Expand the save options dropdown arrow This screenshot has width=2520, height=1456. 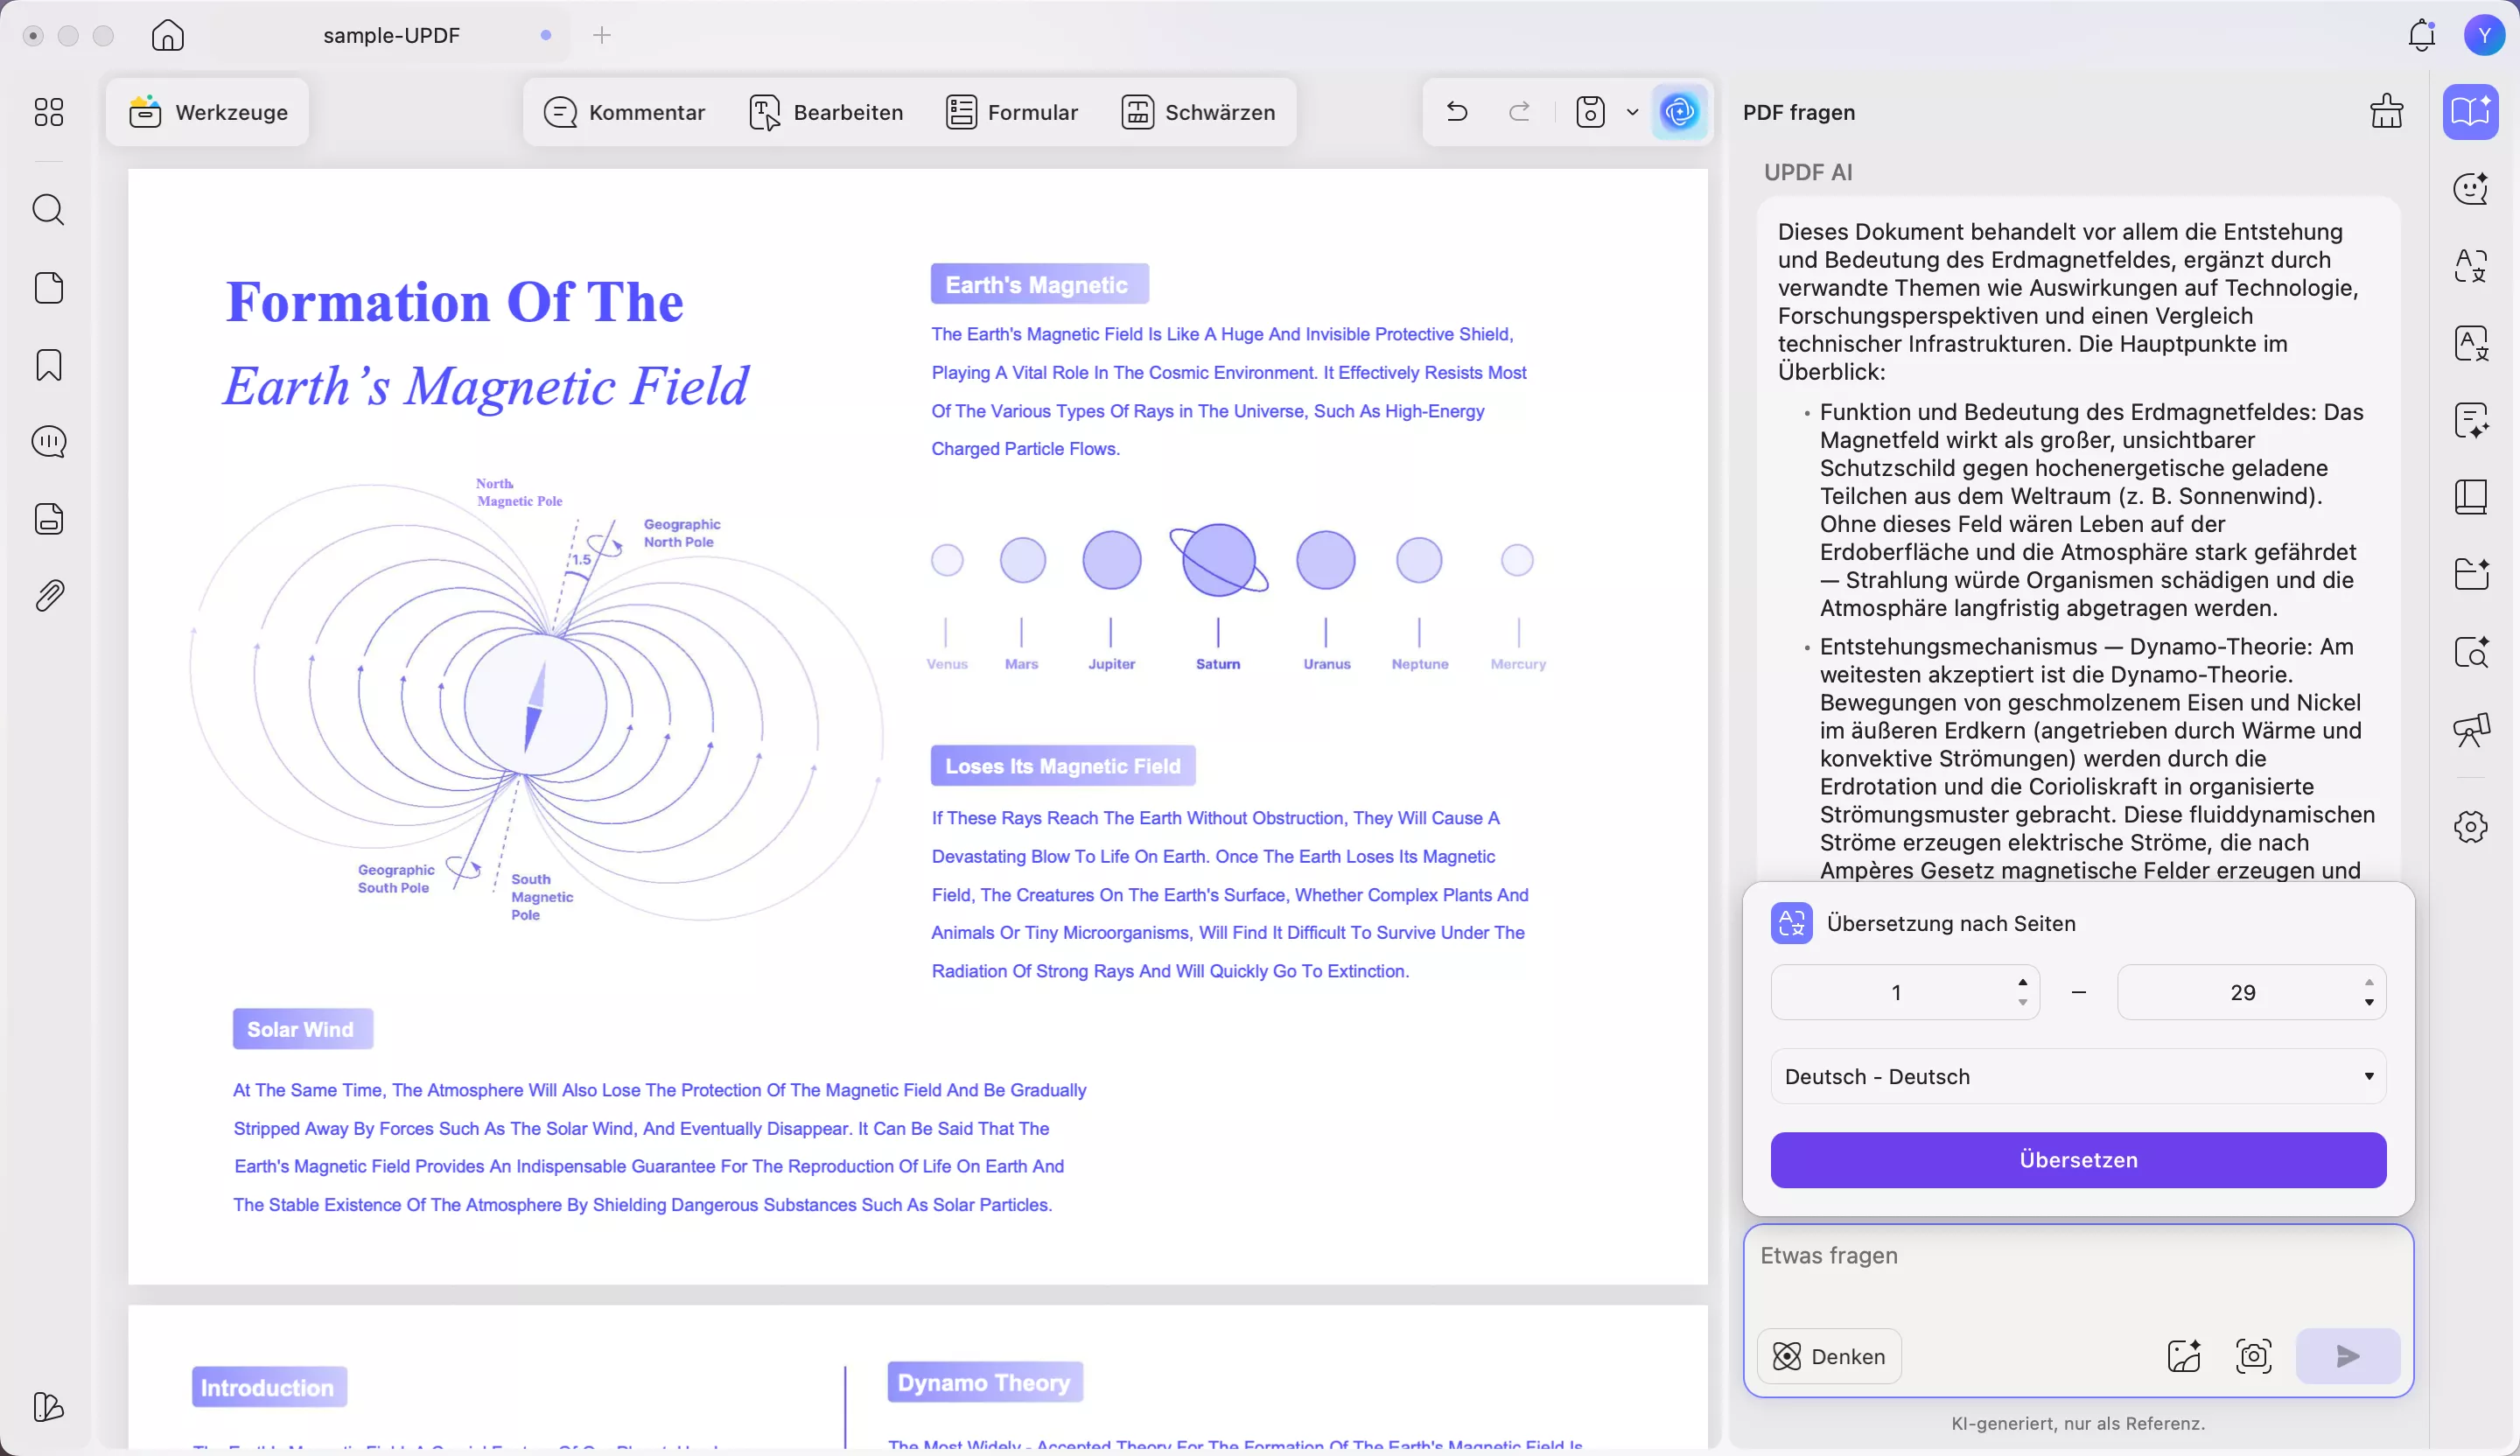click(1632, 112)
